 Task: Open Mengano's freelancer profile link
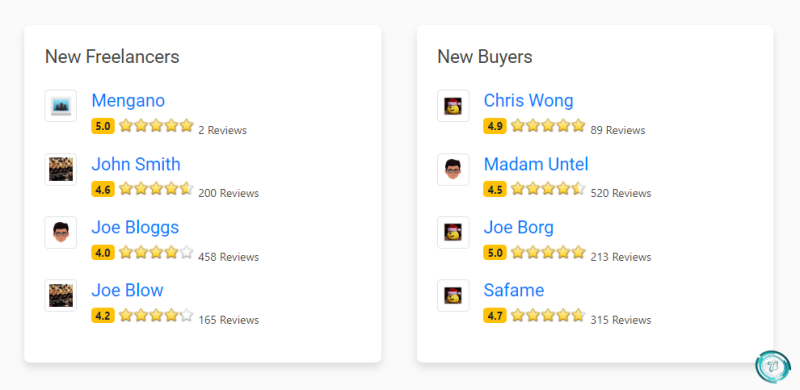click(x=128, y=101)
